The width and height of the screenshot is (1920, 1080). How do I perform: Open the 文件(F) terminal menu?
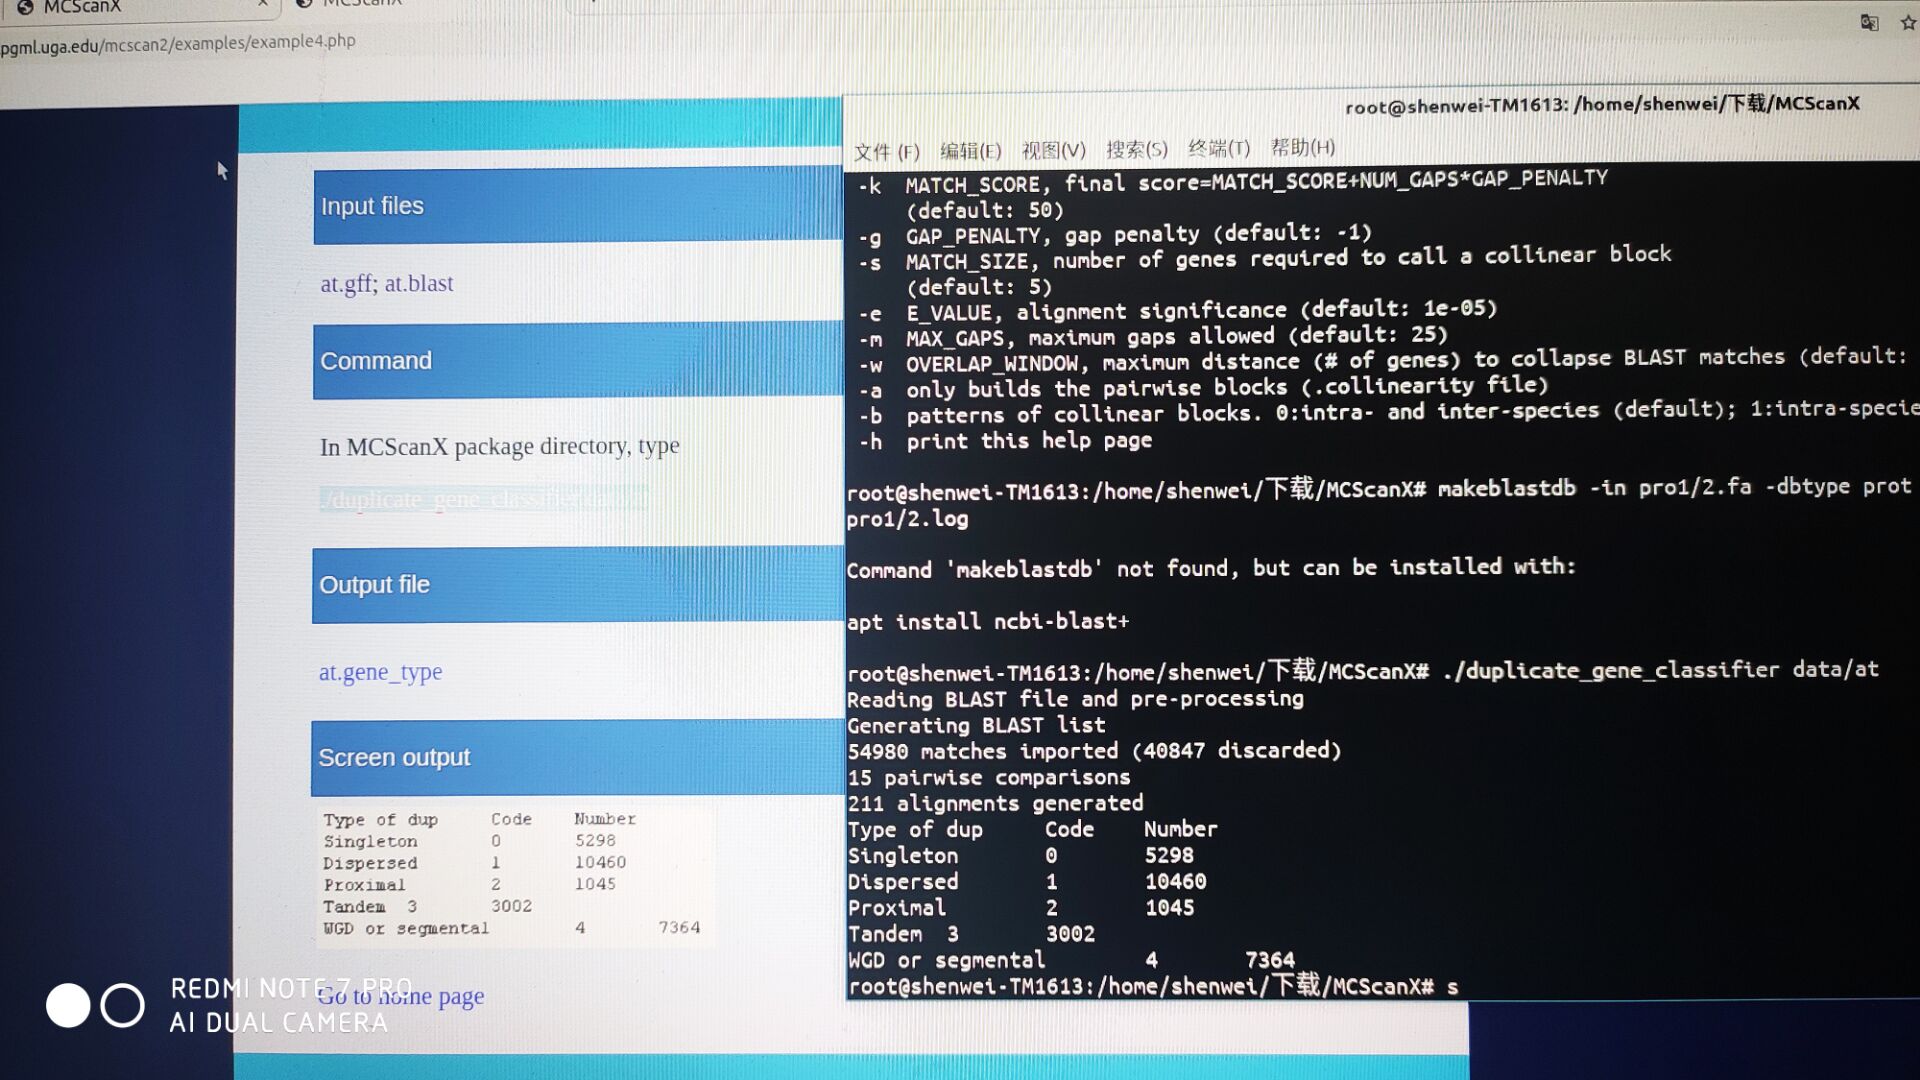pos(886,152)
